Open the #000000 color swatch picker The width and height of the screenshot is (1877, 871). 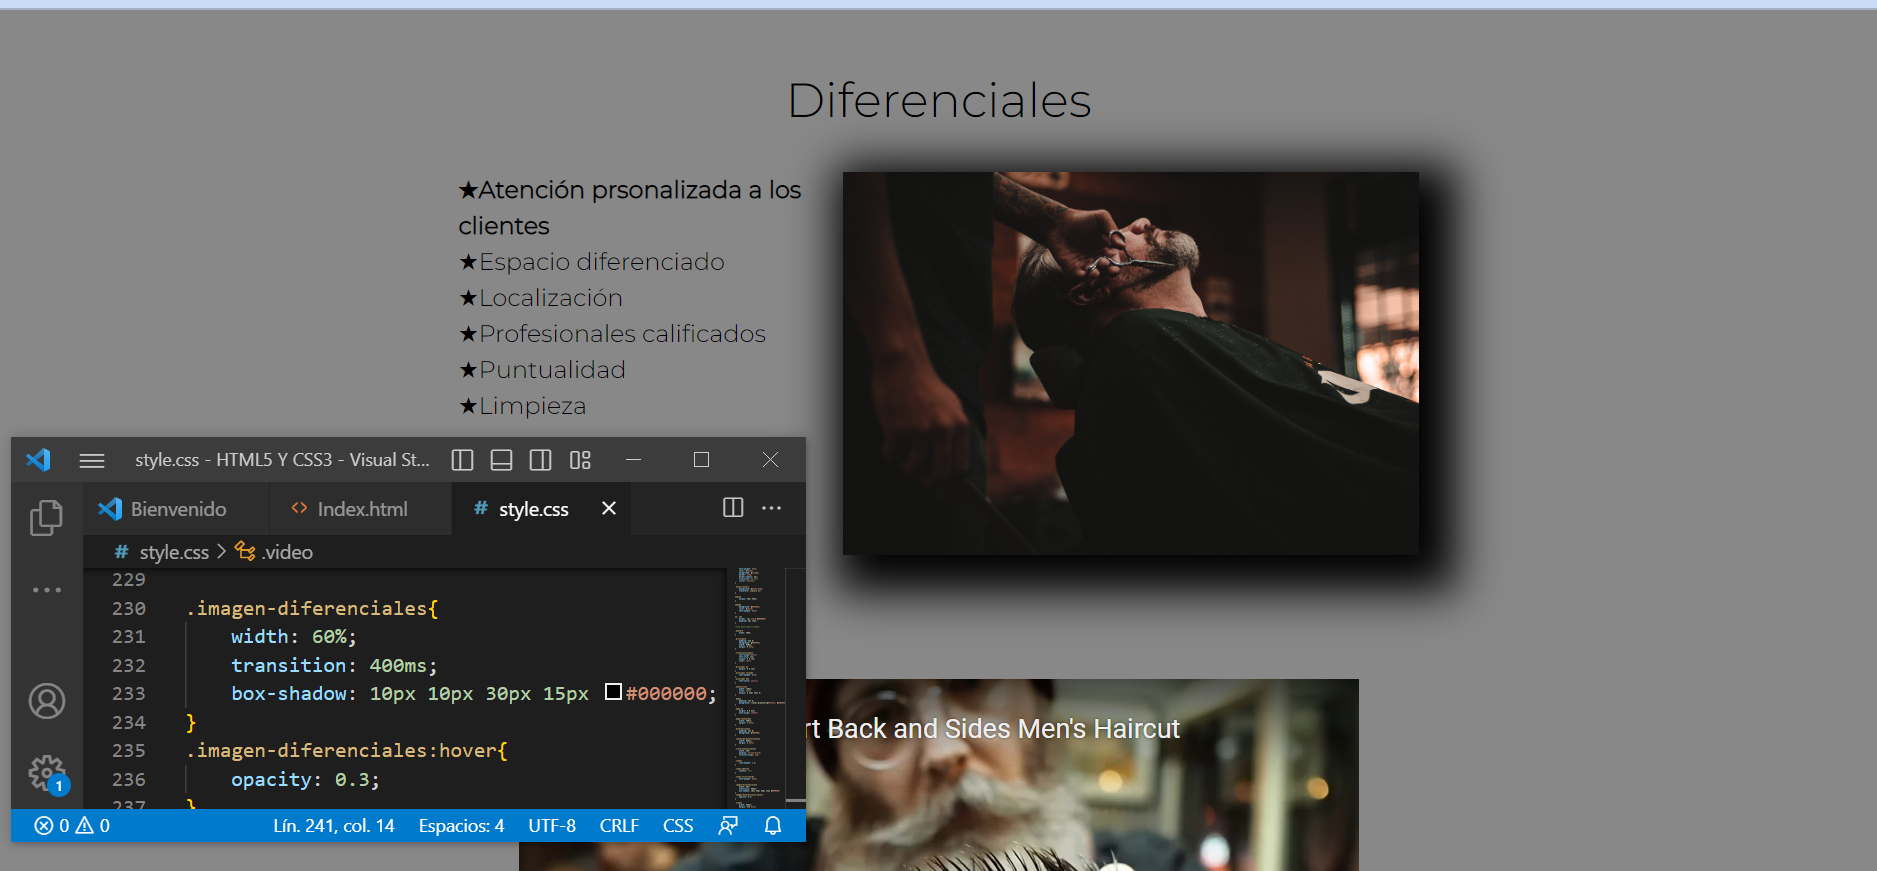pos(614,692)
